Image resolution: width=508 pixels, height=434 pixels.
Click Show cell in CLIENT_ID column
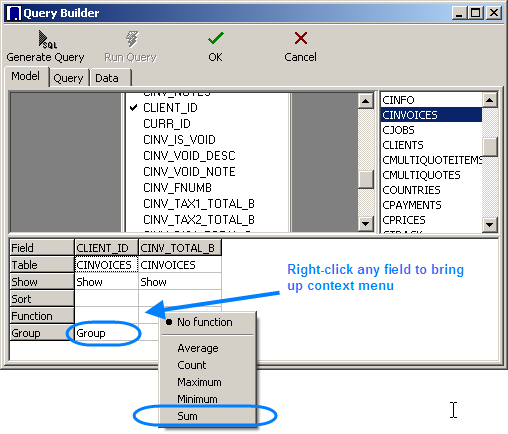106,282
